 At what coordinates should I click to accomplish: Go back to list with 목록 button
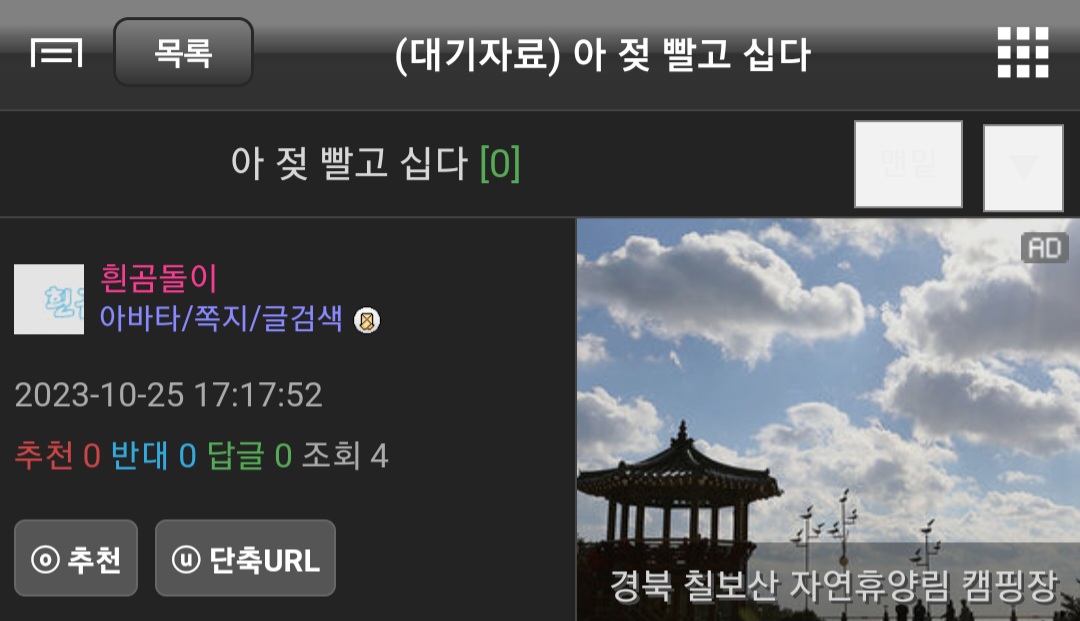point(183,52)
